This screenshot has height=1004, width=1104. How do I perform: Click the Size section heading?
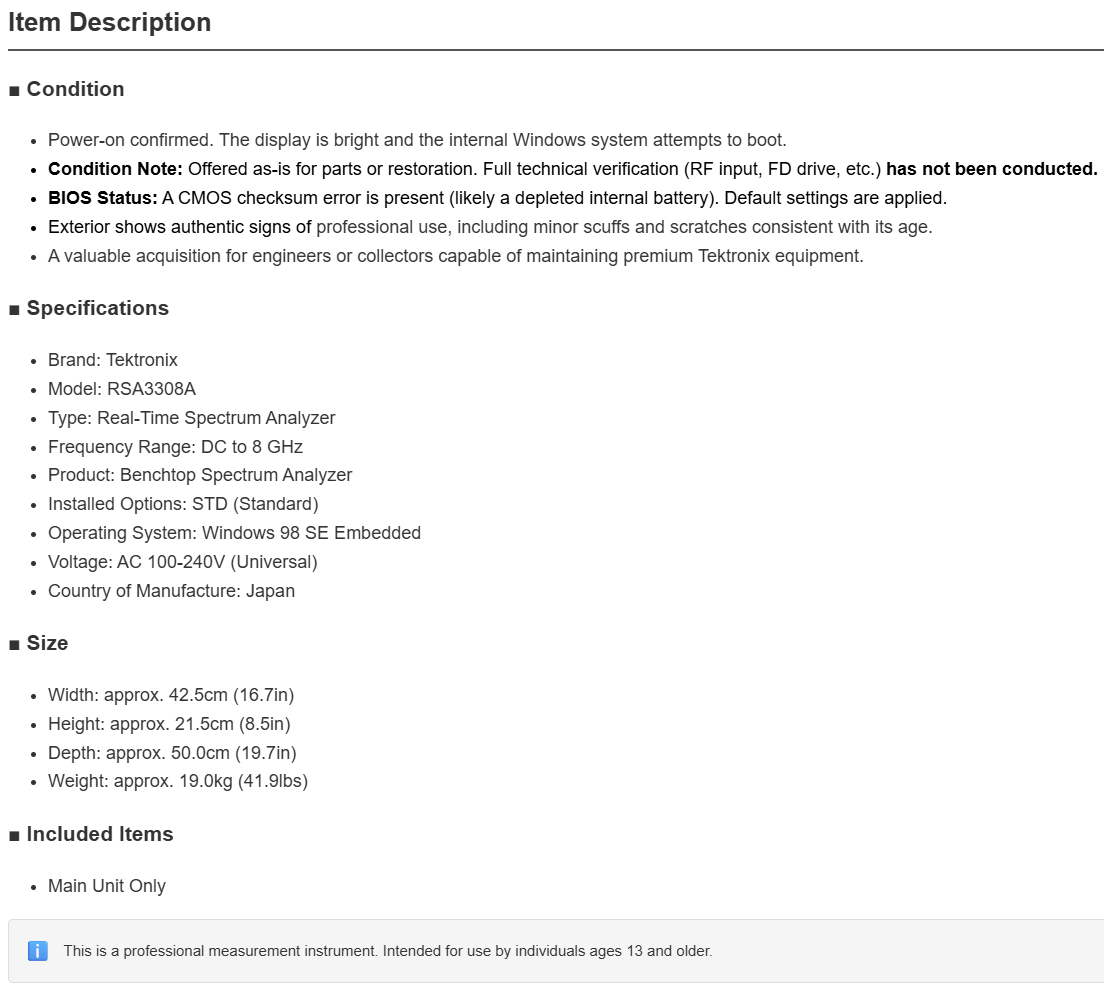point(47,644)
